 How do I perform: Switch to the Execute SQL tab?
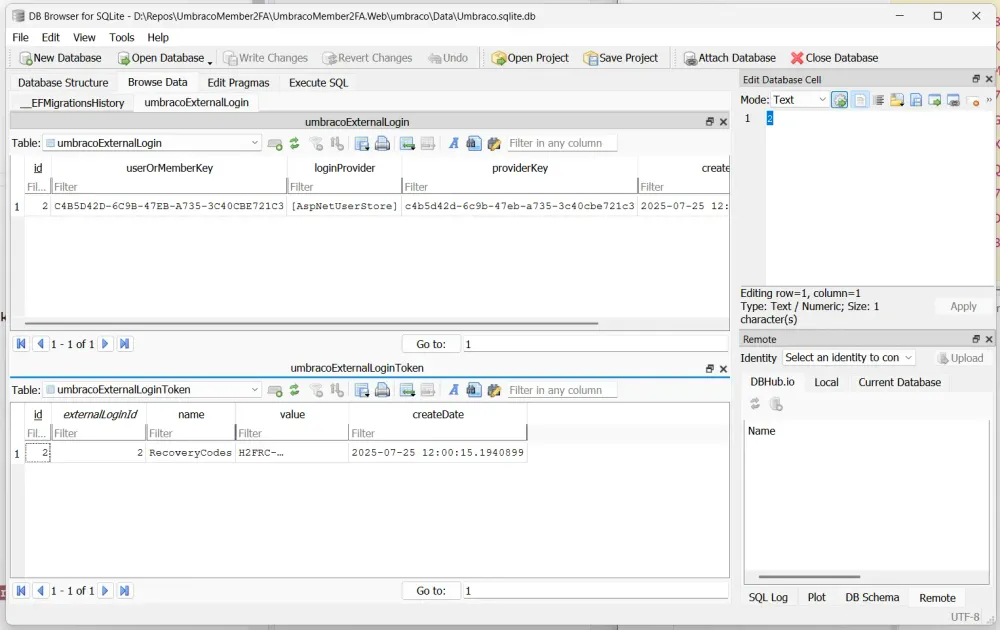tap(318, 82)
